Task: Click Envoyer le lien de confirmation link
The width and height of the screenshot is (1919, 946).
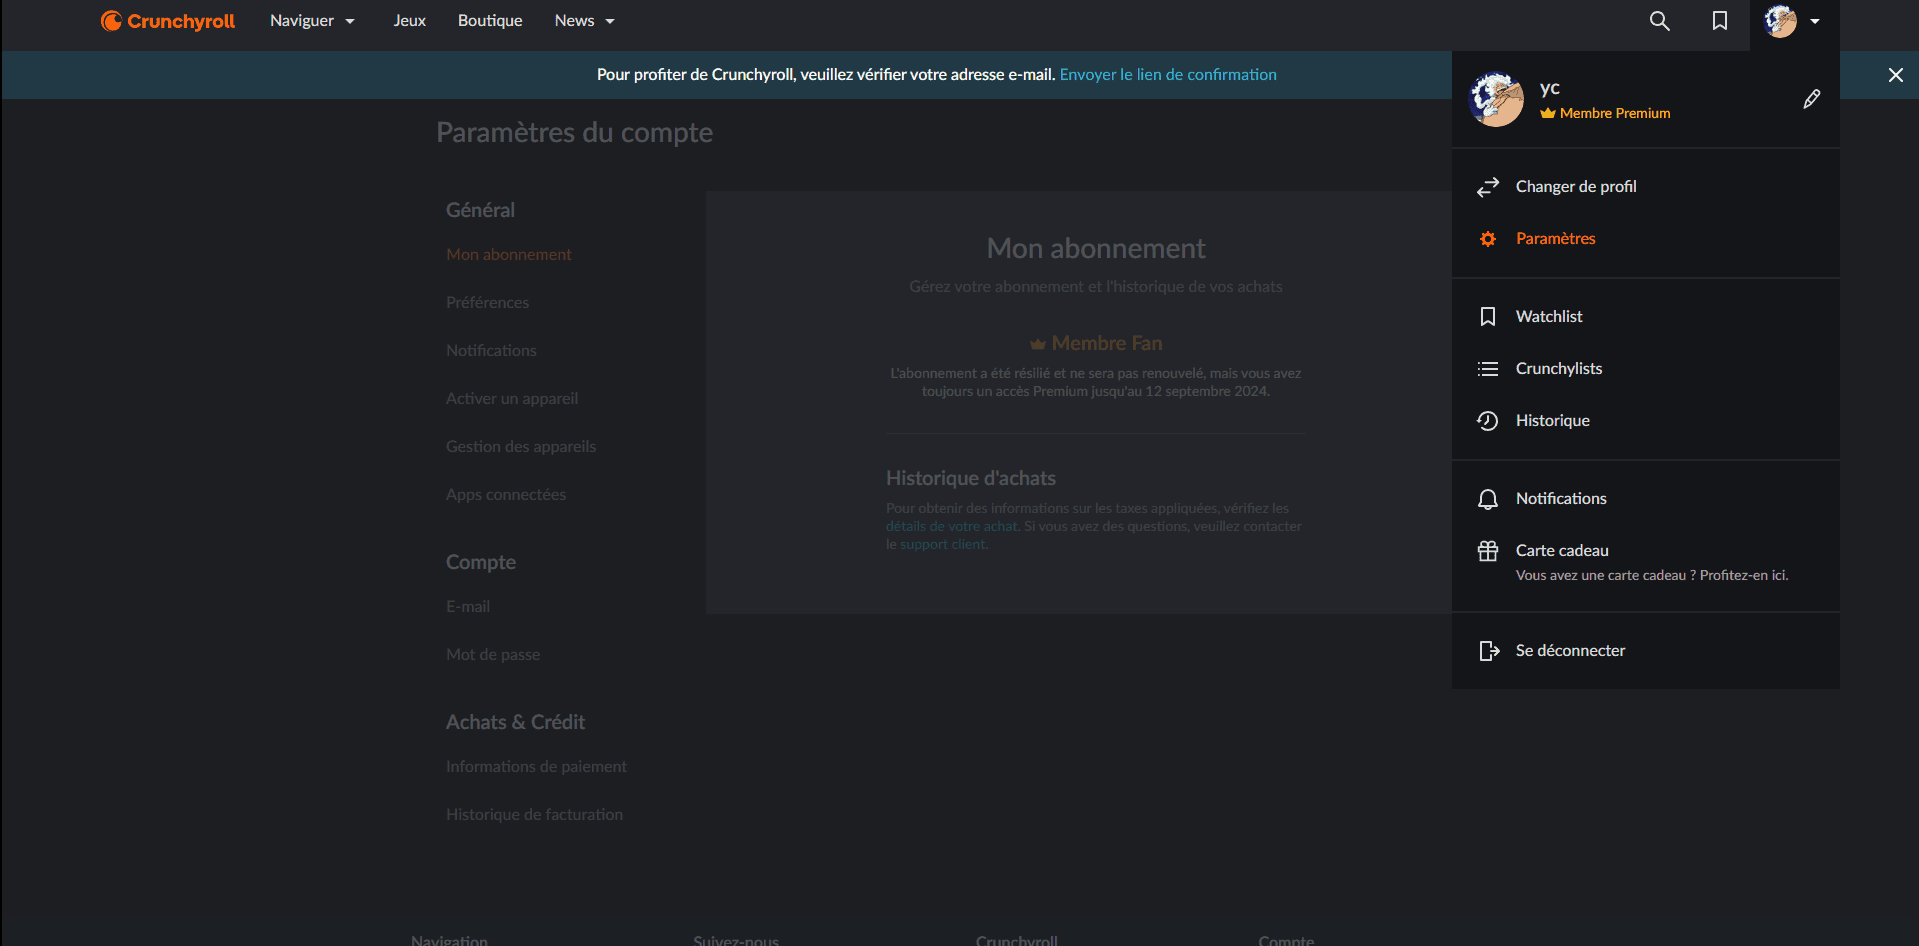Action: pos(1168,74)
